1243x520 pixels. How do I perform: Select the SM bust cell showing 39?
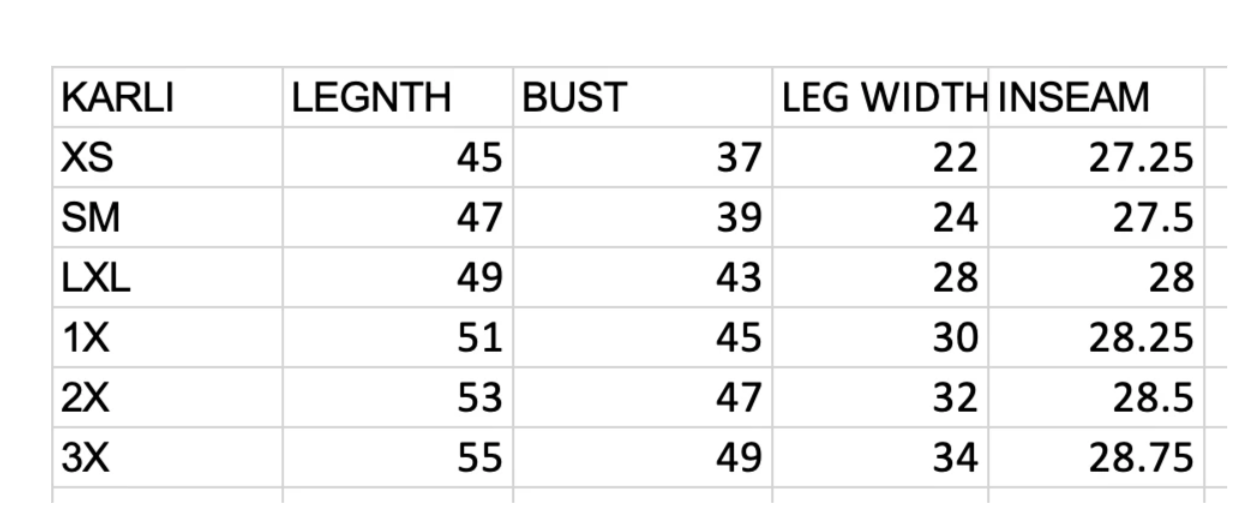[x=643, y=217]
